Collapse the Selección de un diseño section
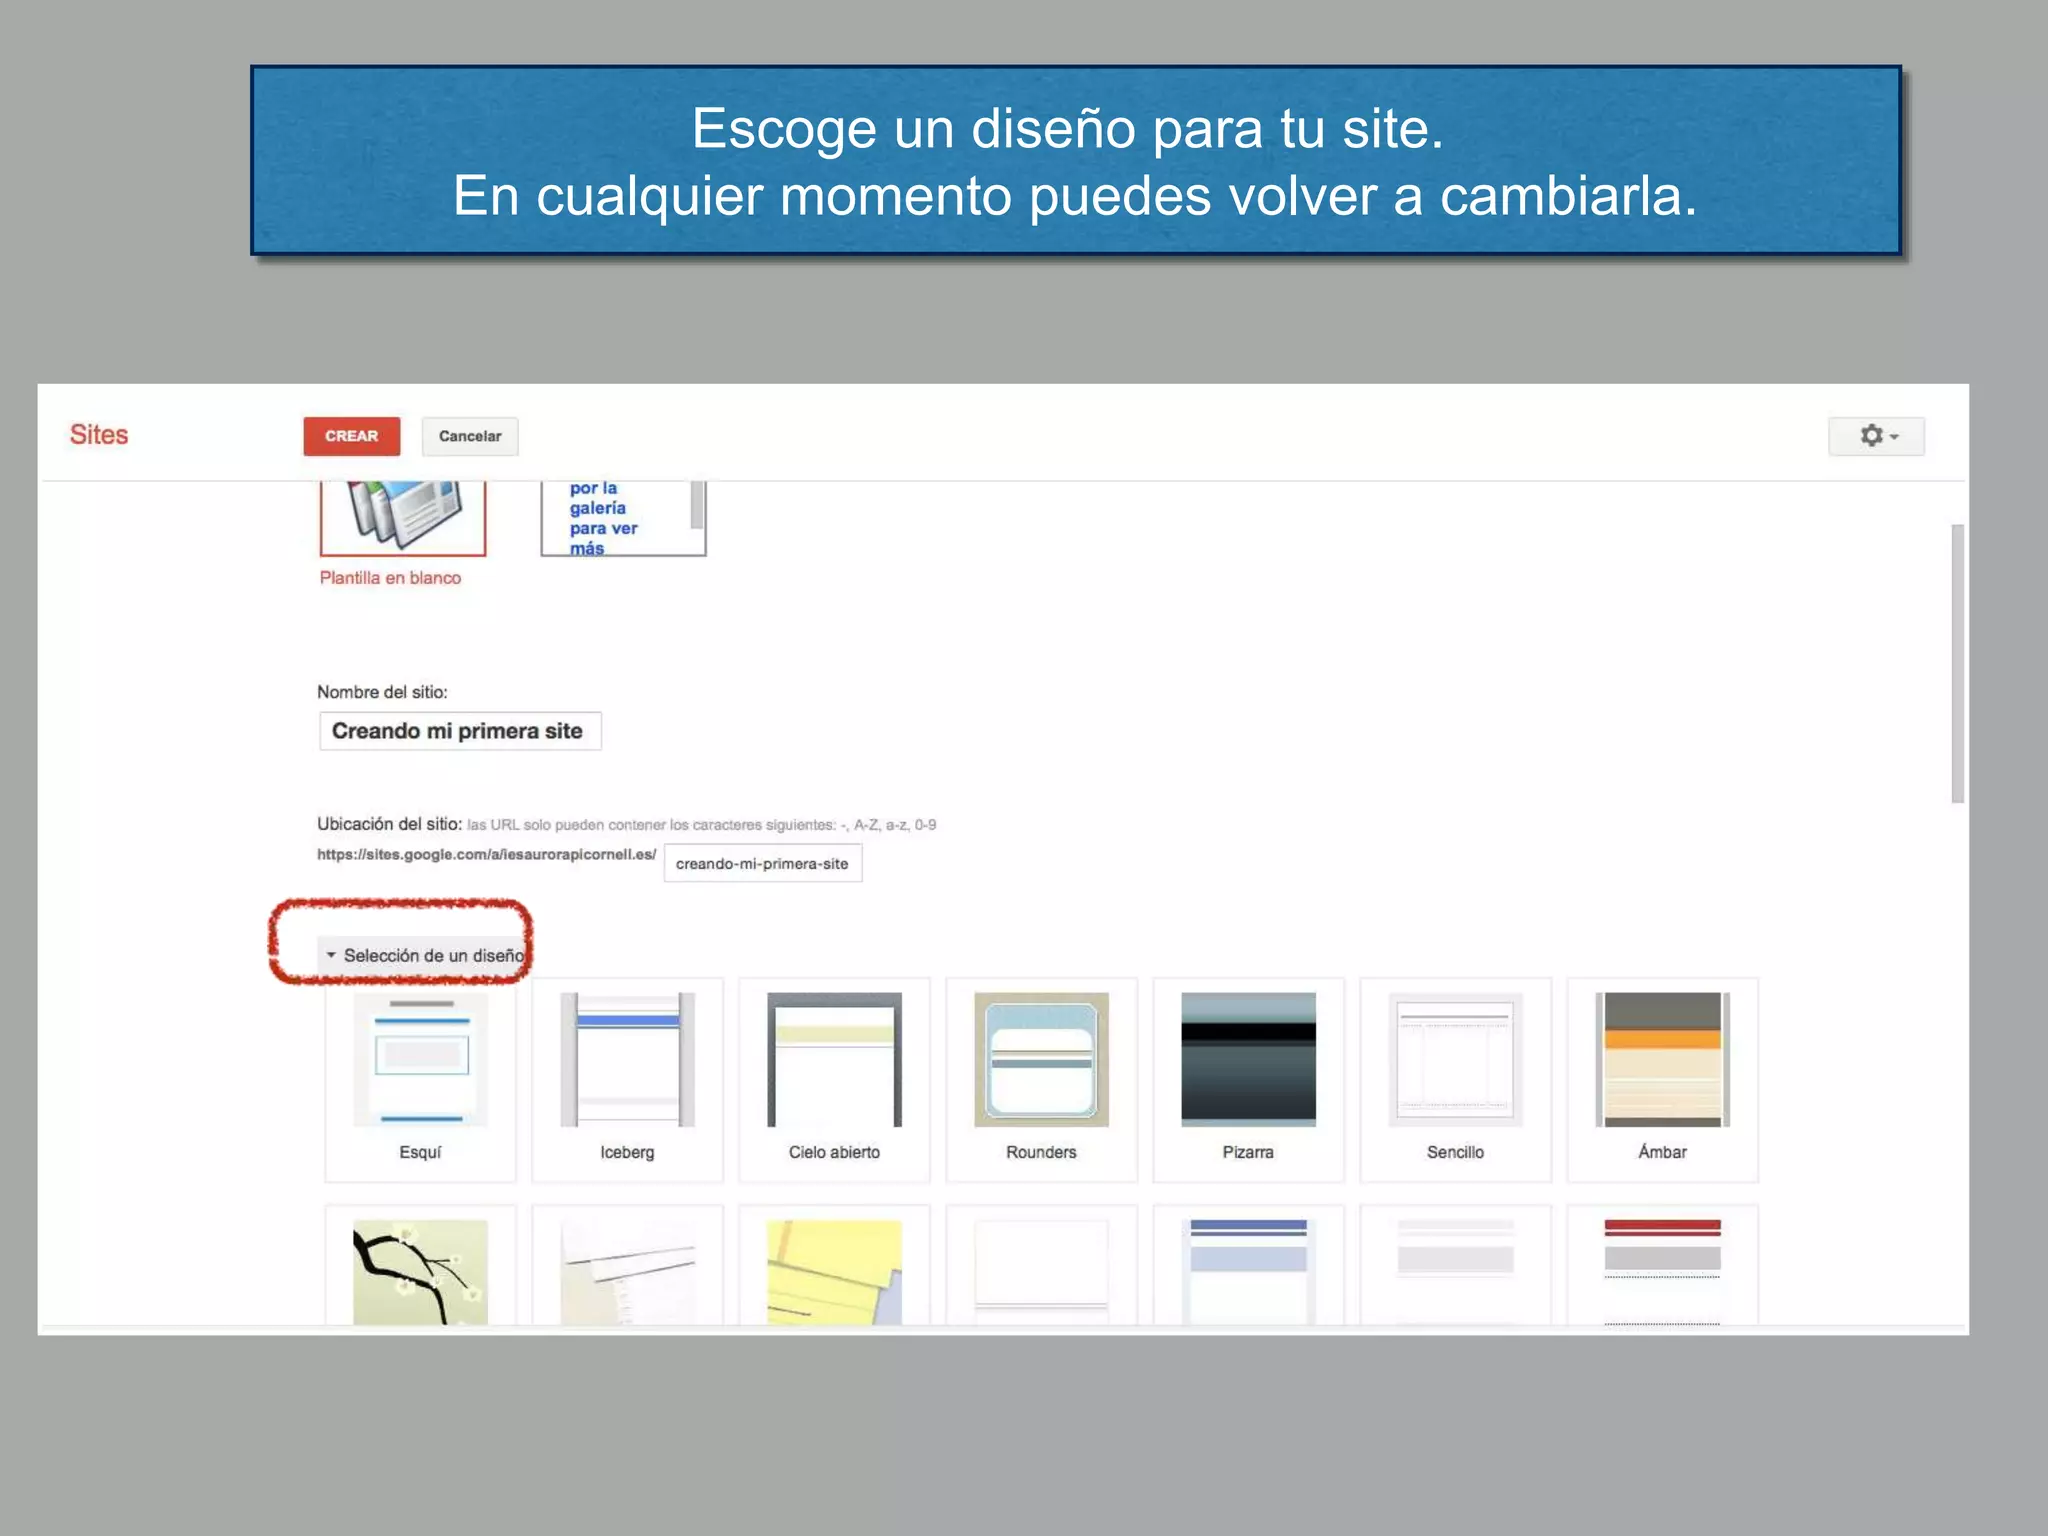 (424, 955)
